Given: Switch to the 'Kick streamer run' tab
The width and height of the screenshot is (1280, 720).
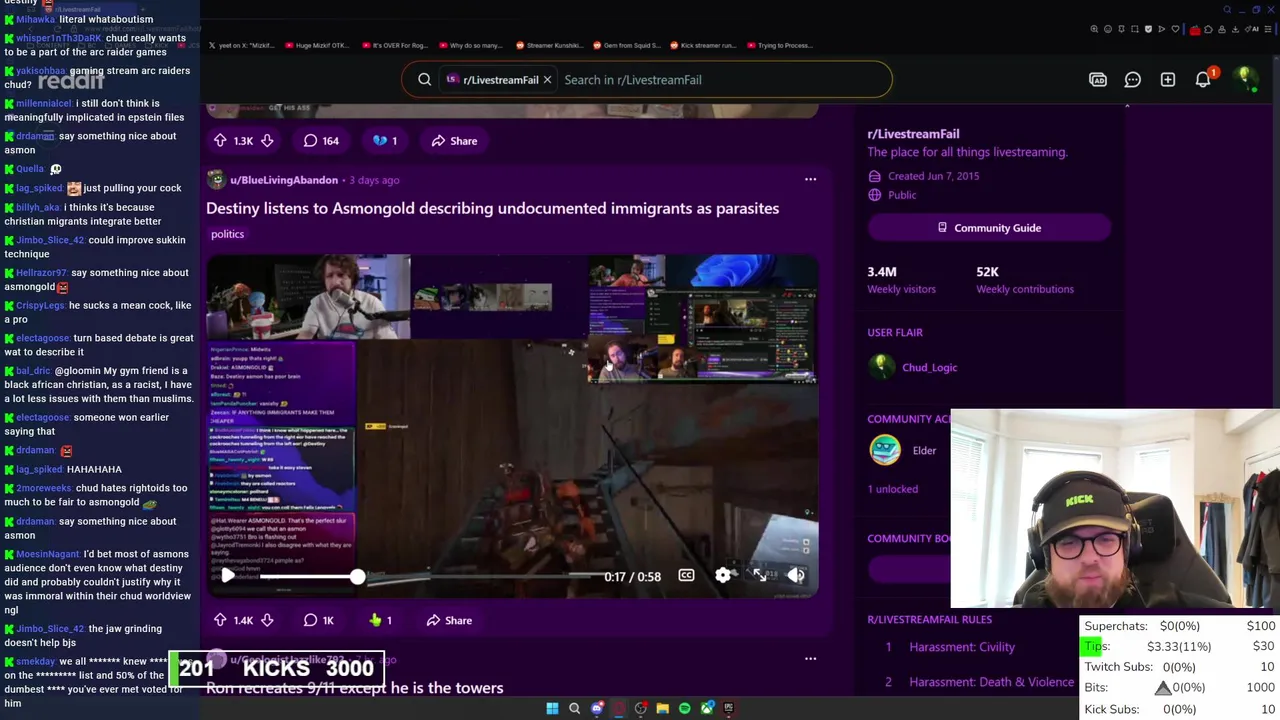Looking at the screenshot, I should [x=703, y=45].
